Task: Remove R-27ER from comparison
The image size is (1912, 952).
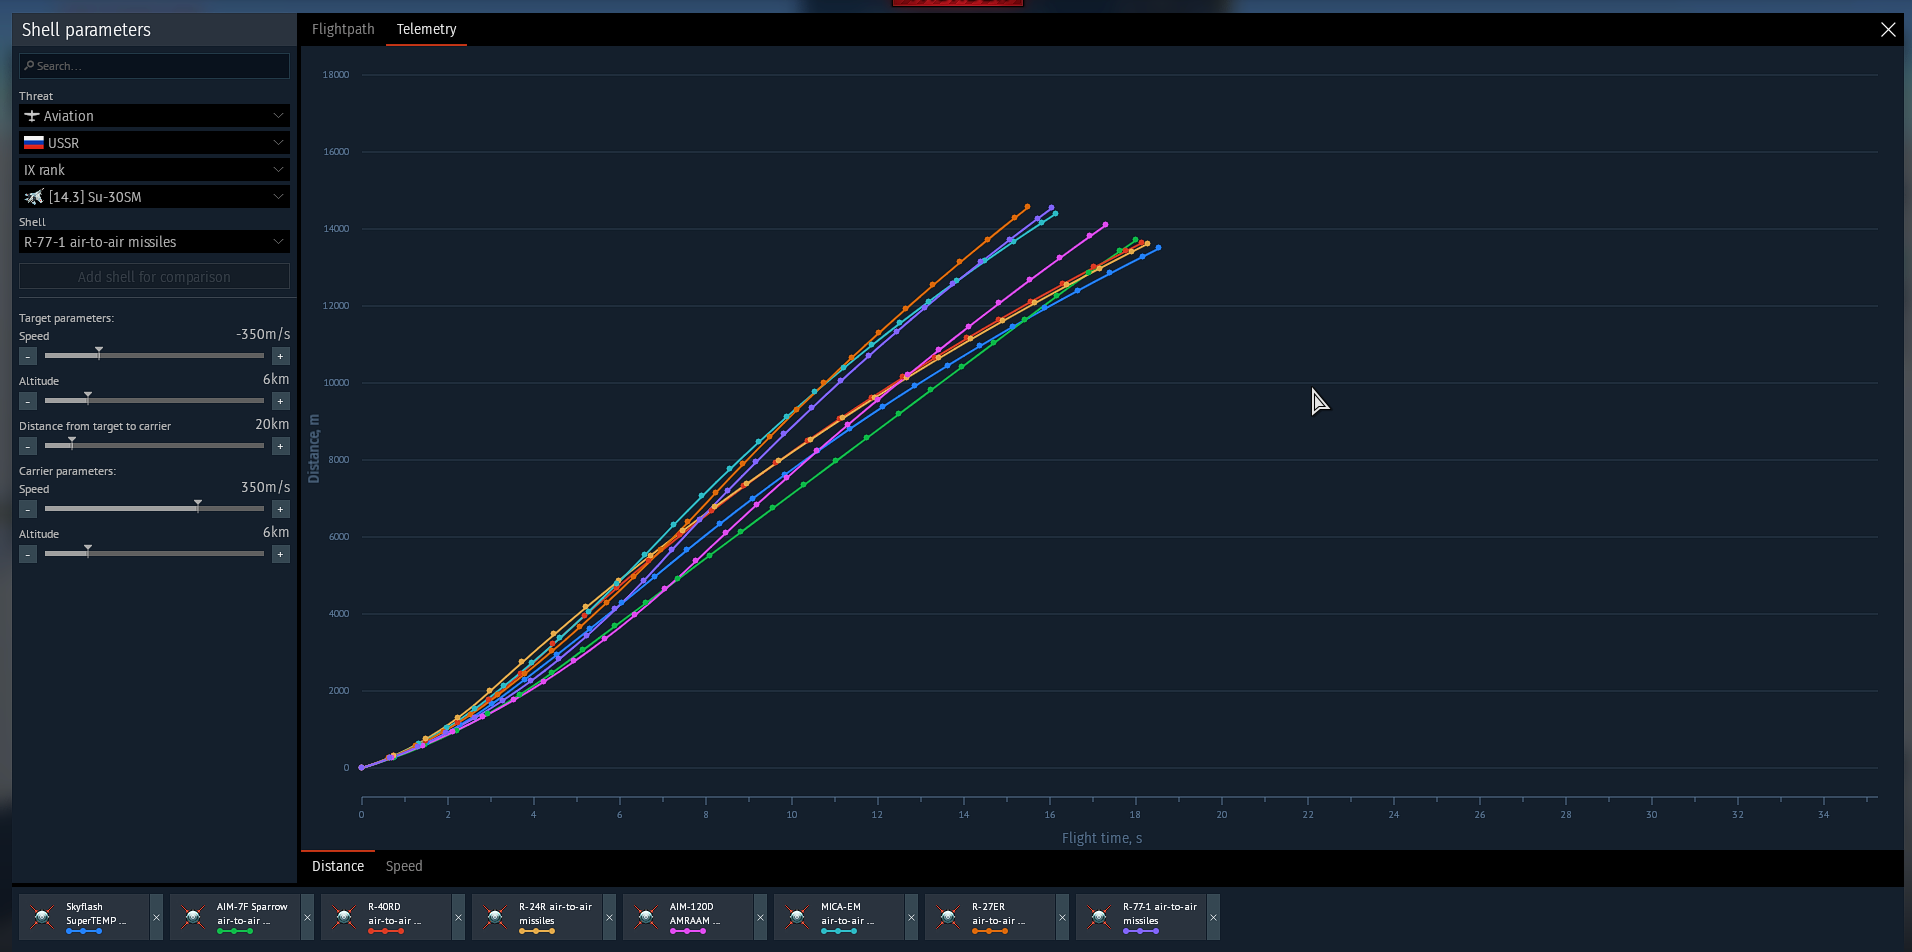Action: (x=1062, y=917)
